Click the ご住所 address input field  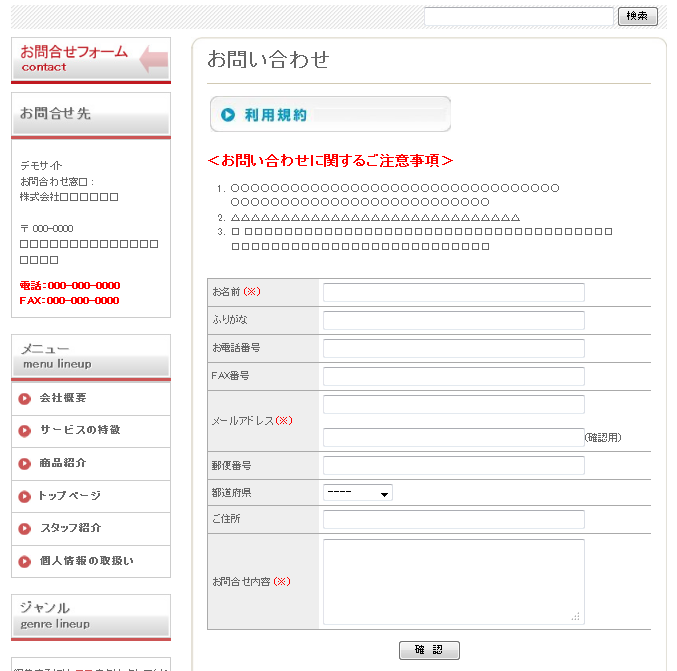(453, 520)
